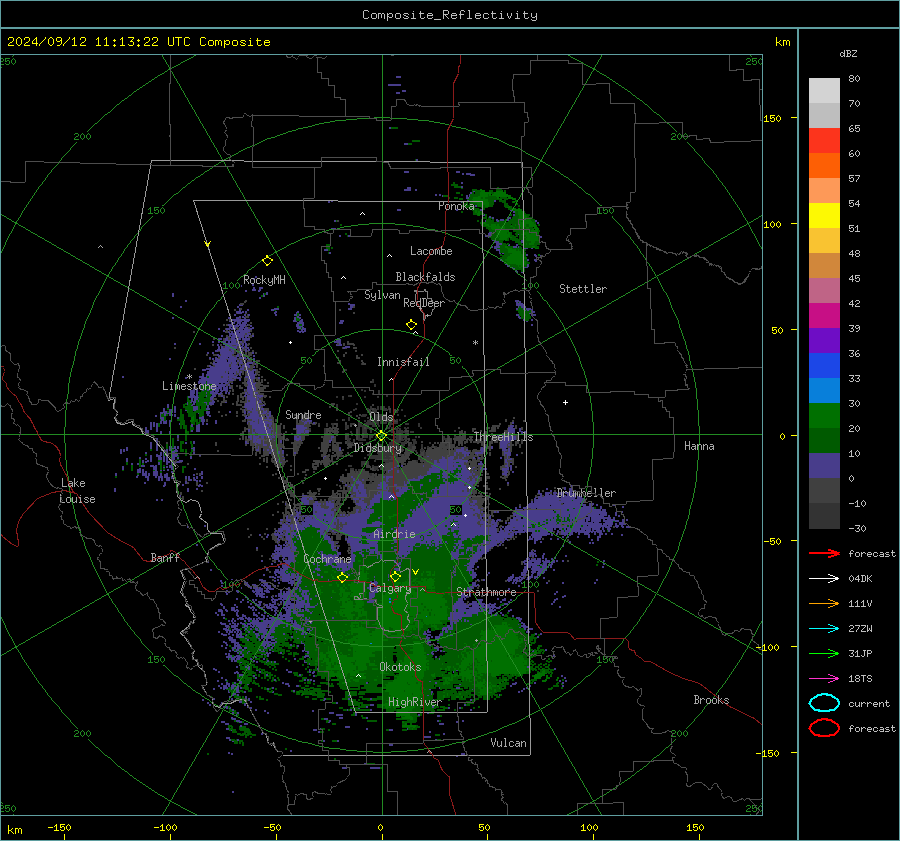Click the 18TS legend label
The height and width of the screenshot is (841, 900).
click(x=860, y=678)
